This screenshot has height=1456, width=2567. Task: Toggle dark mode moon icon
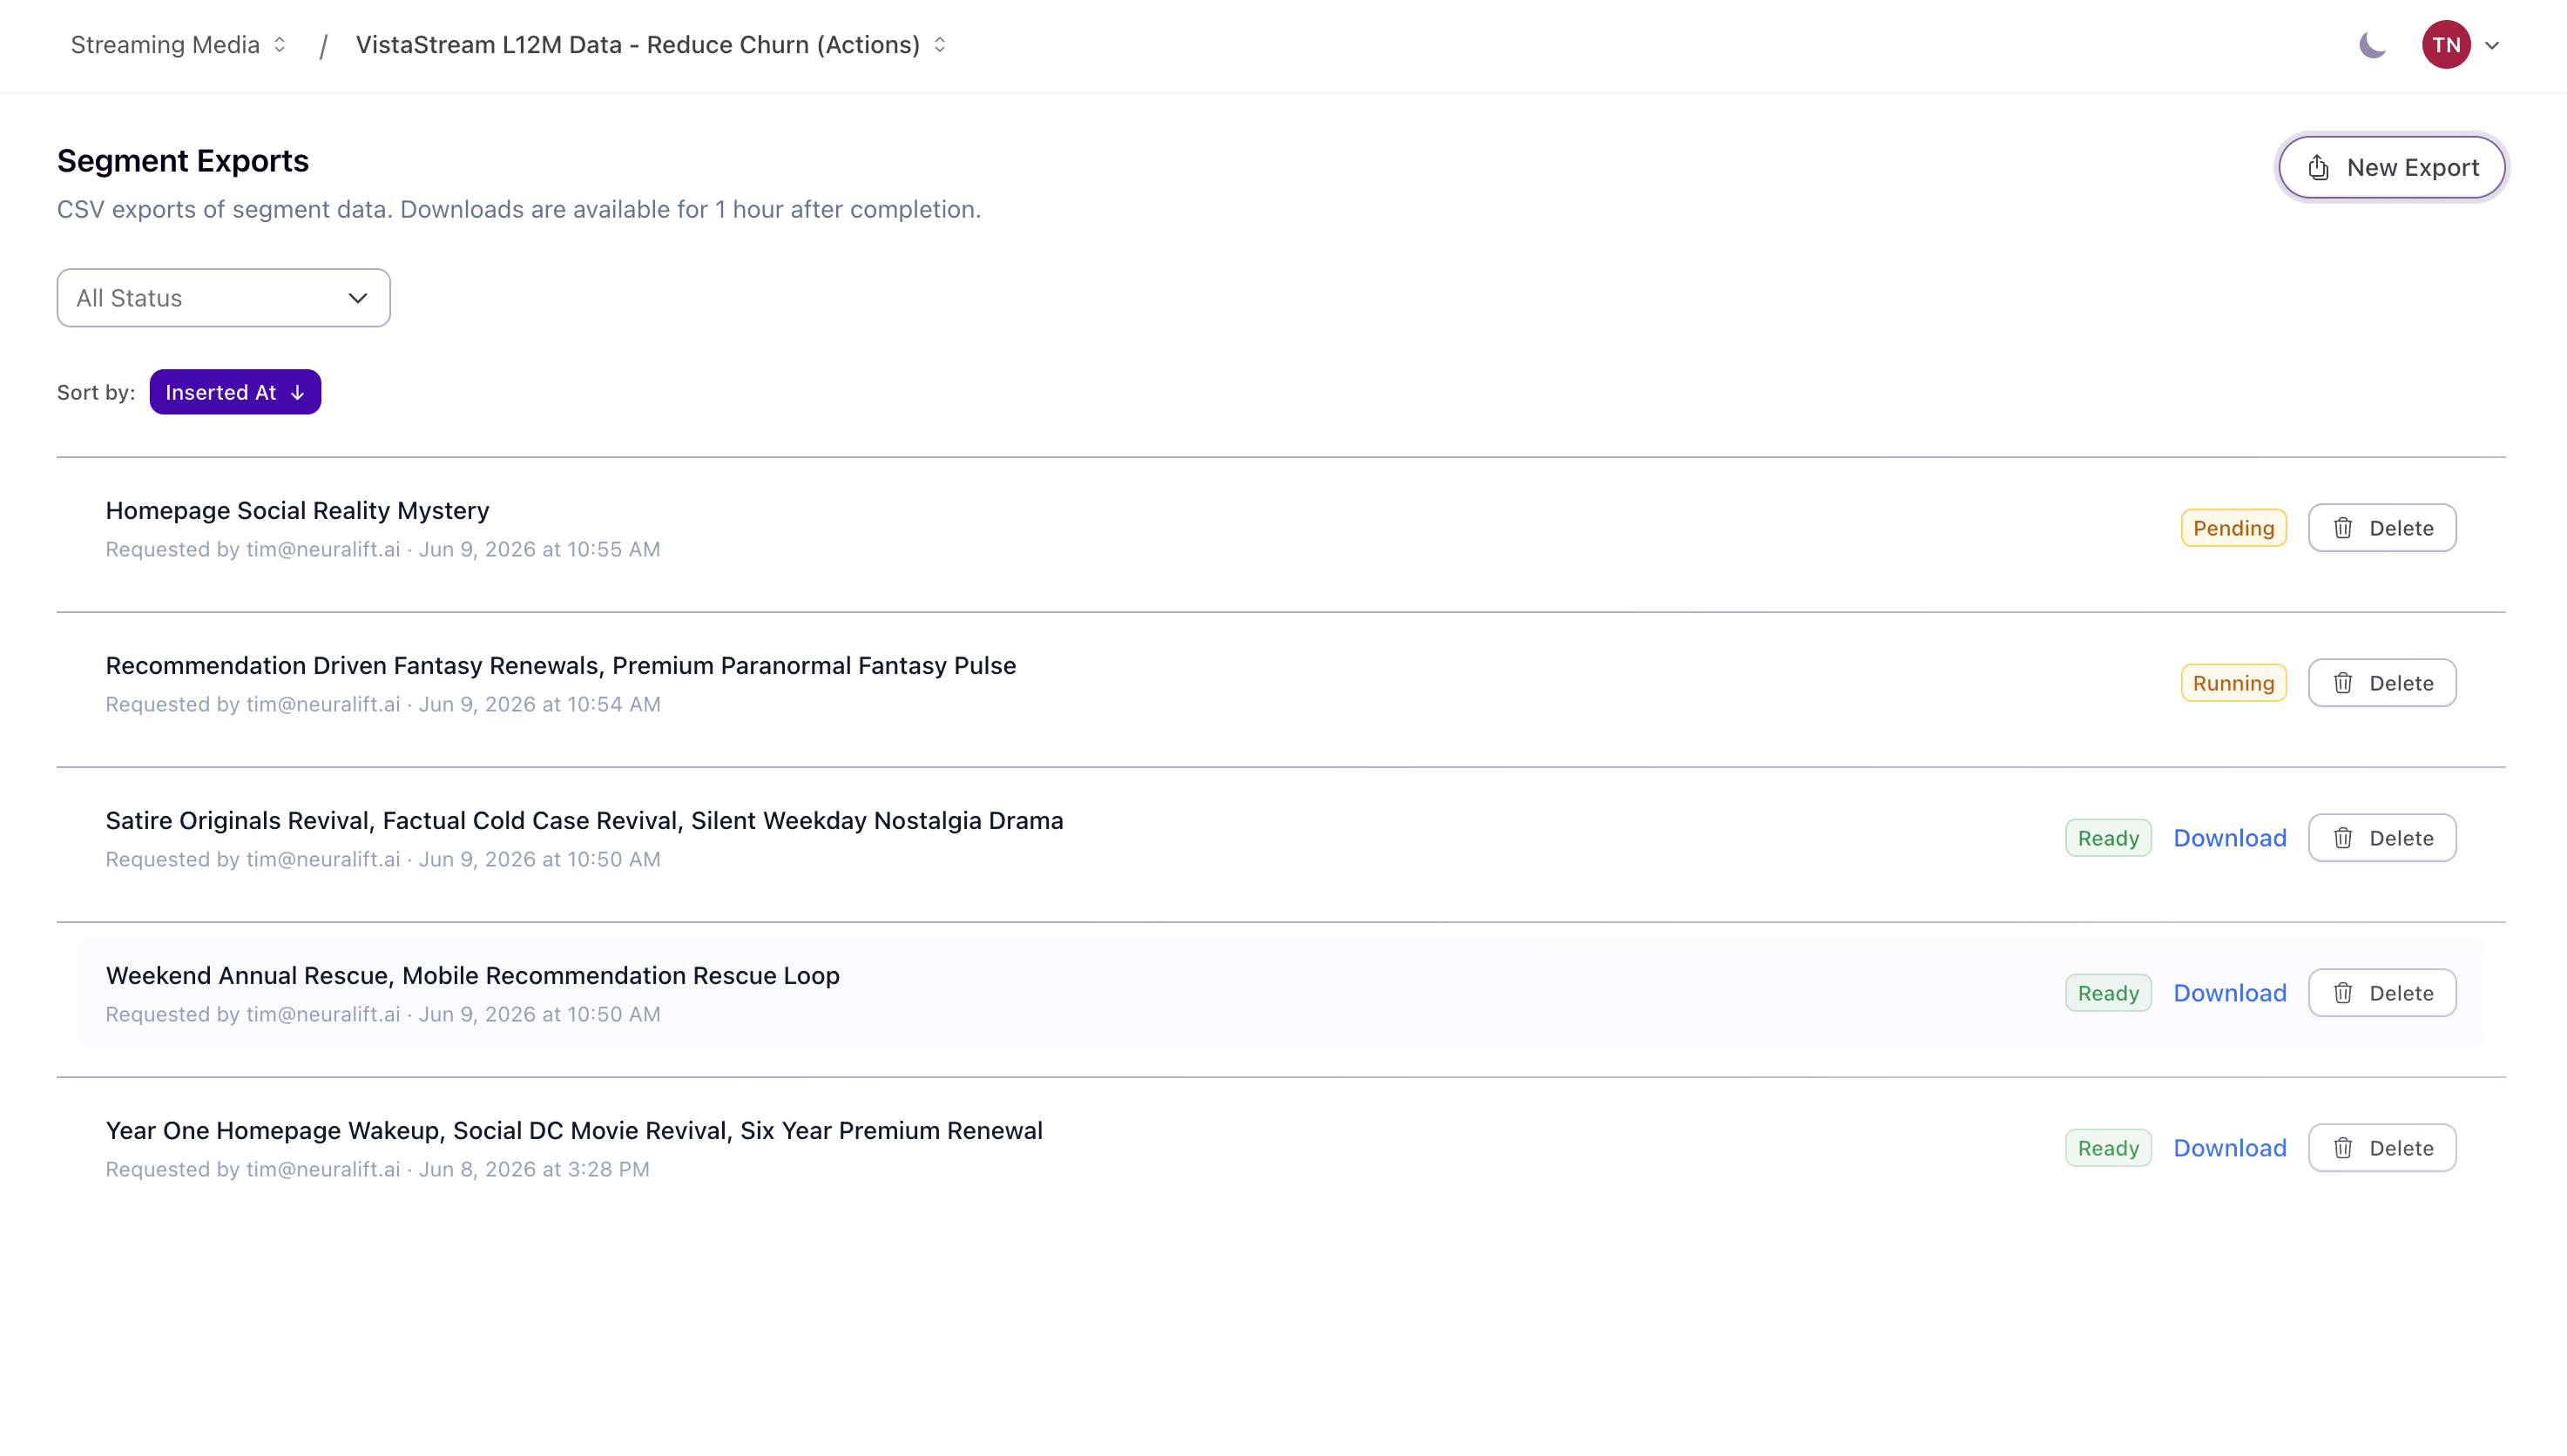[x=2372, y=45]
